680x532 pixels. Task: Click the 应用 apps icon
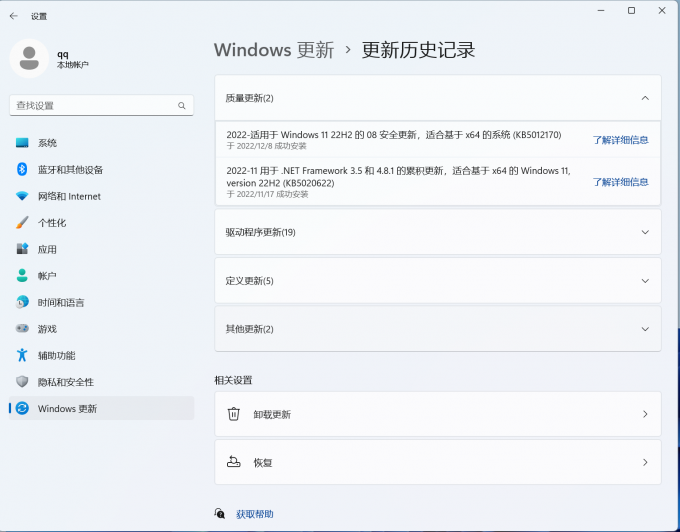(22, 249)
